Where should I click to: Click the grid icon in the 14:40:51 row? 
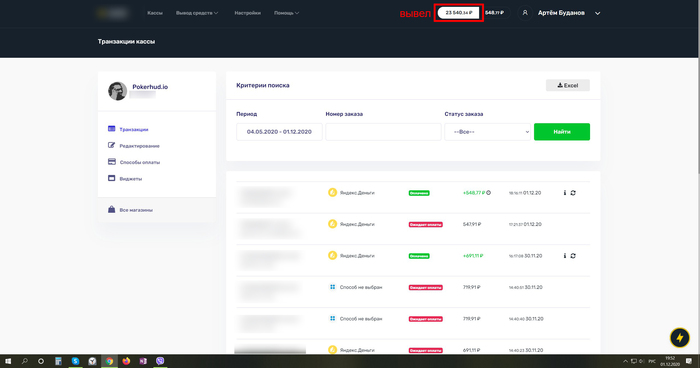tap(332, 287)
